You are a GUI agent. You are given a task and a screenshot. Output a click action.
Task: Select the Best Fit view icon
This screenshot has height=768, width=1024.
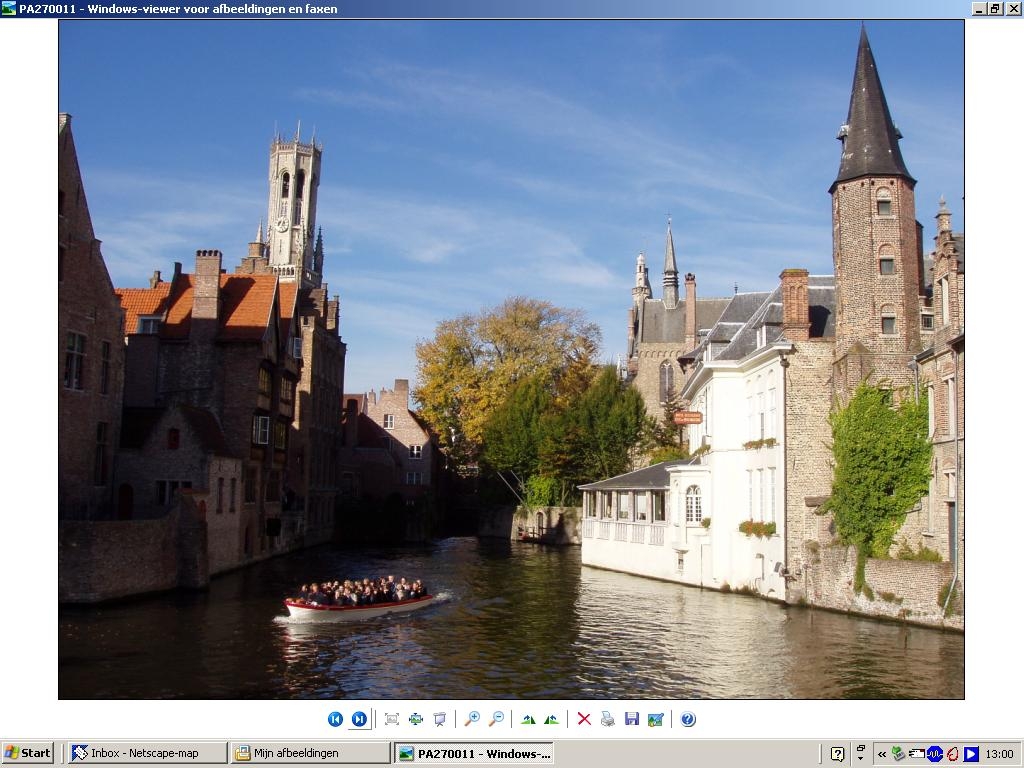click(392, 719)
